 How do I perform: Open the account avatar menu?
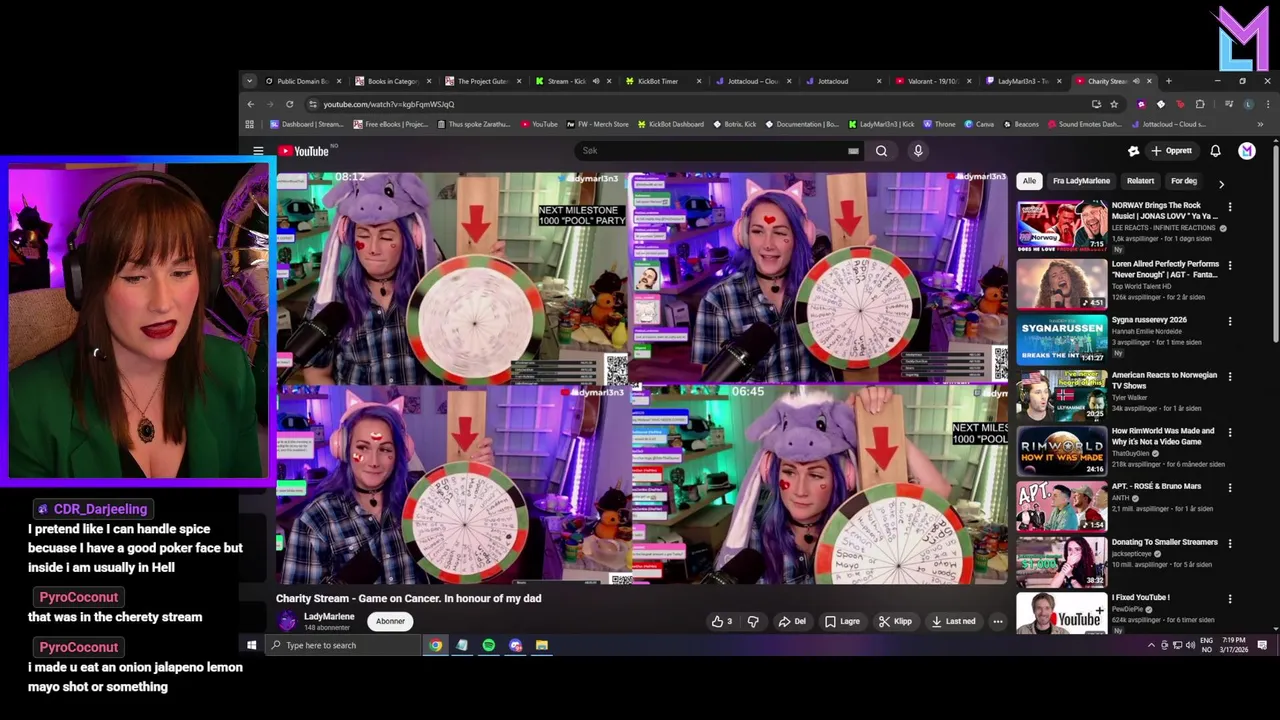click(1247, 151)
